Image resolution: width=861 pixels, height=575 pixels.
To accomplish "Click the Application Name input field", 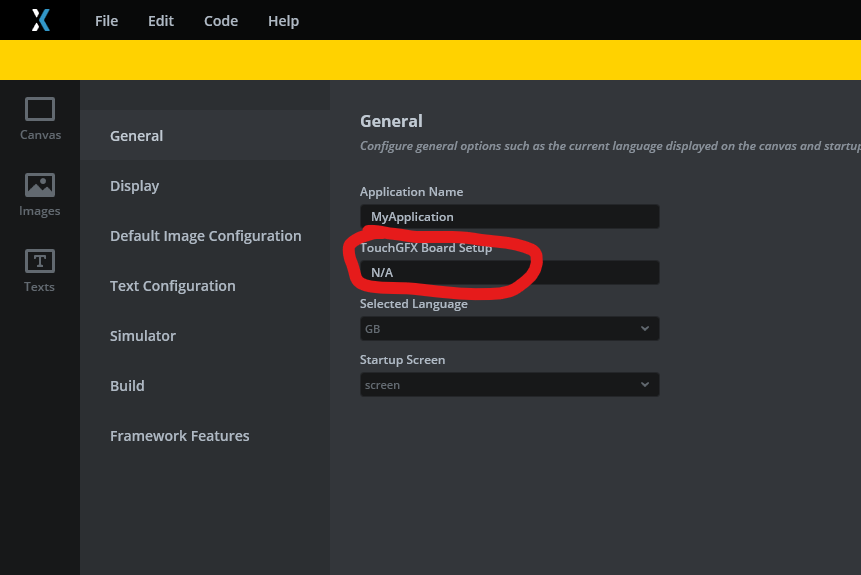I will [509, 216].
